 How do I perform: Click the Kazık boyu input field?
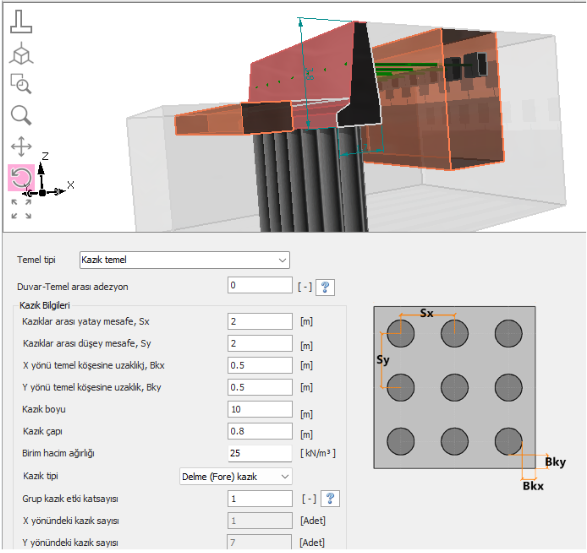(x=260, y=409)
